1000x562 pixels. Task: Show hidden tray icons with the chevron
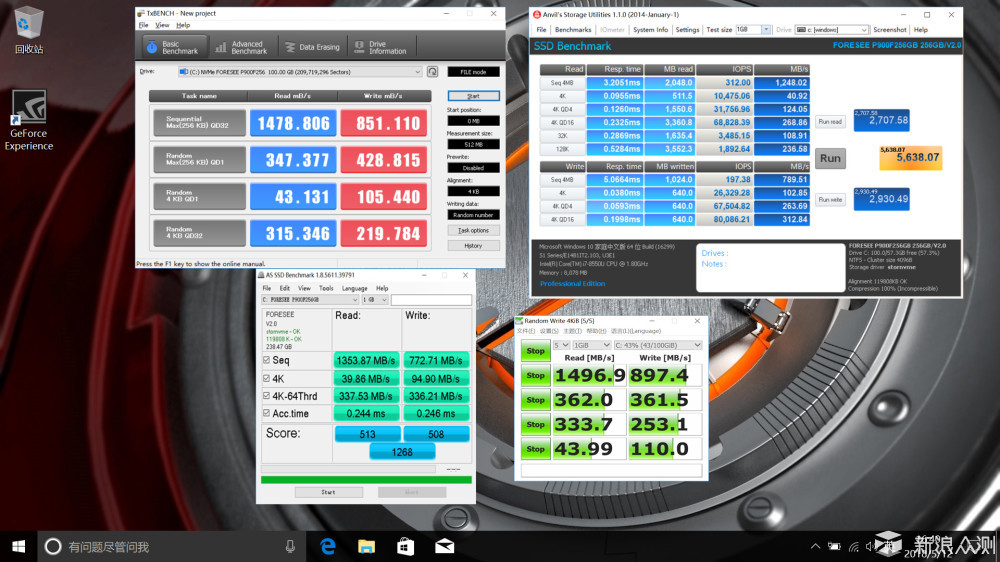815,546
